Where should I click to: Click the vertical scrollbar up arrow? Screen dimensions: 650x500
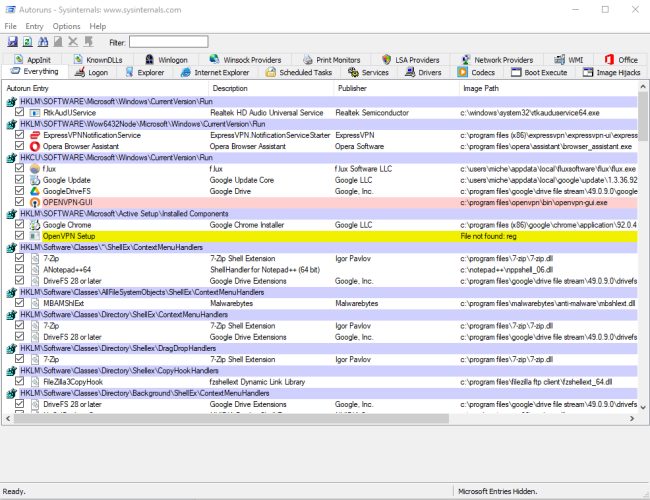pos(643,87)
